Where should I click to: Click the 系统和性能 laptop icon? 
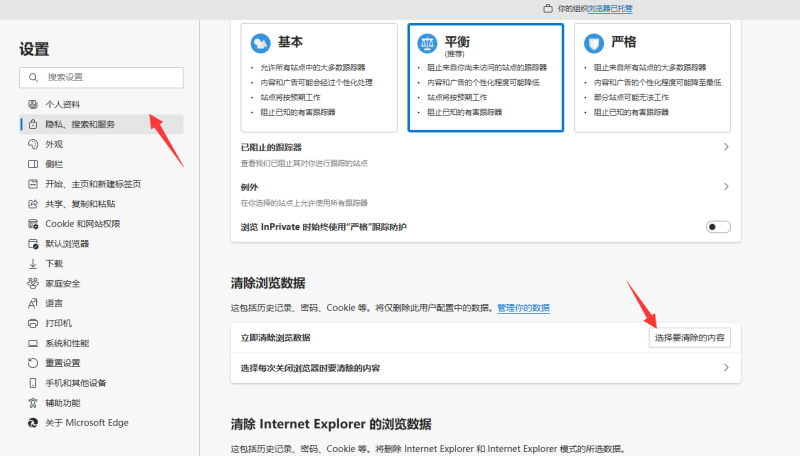pos(33,343)
